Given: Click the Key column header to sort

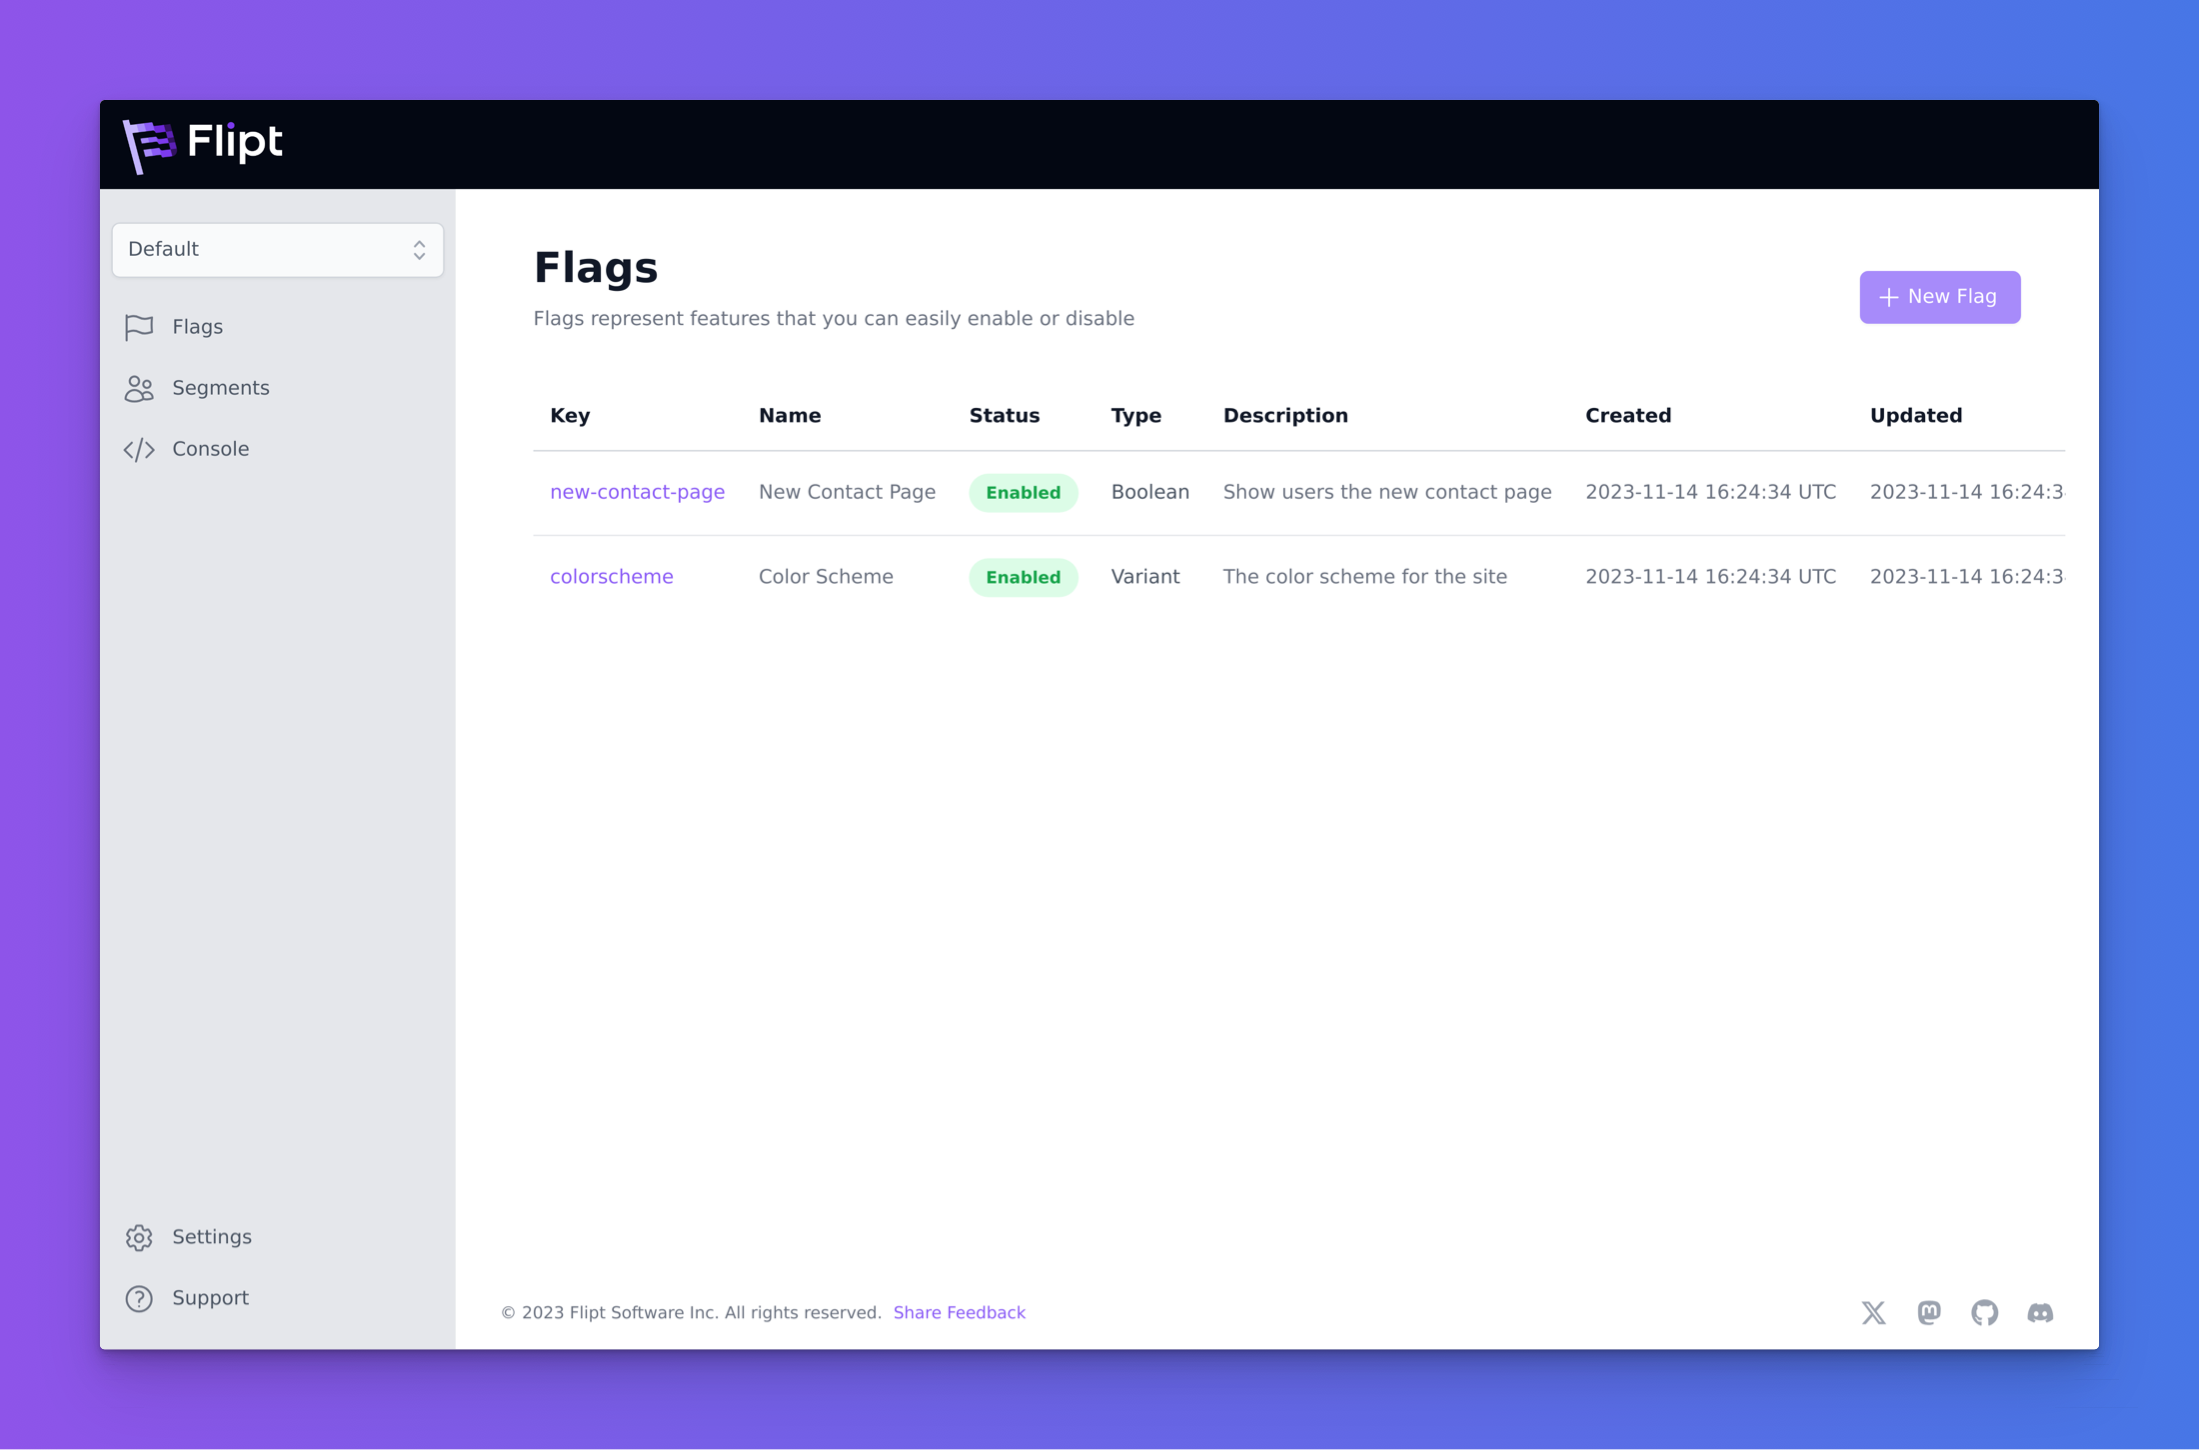Looking at the screenshot, I should point(569,414).
